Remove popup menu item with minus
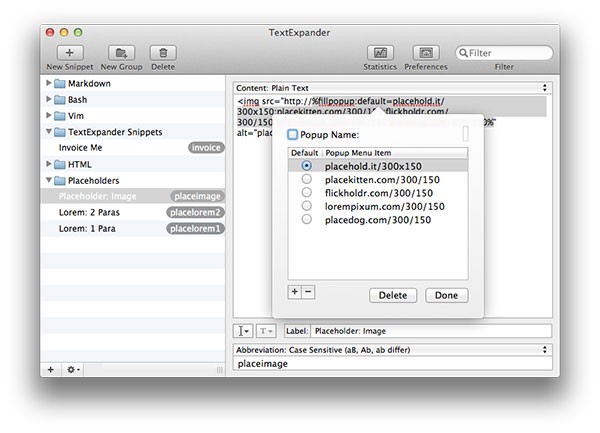Image resolution: width=600 pixels, height=433 pixels. (x=308, y=292)
